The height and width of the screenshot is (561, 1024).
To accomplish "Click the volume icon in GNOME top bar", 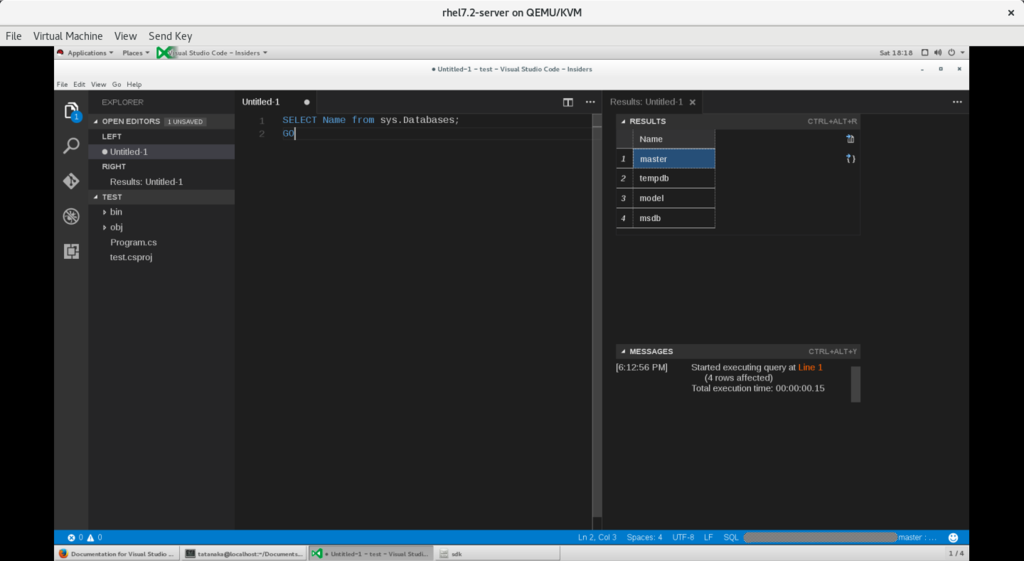I will [x=938, y=53].
